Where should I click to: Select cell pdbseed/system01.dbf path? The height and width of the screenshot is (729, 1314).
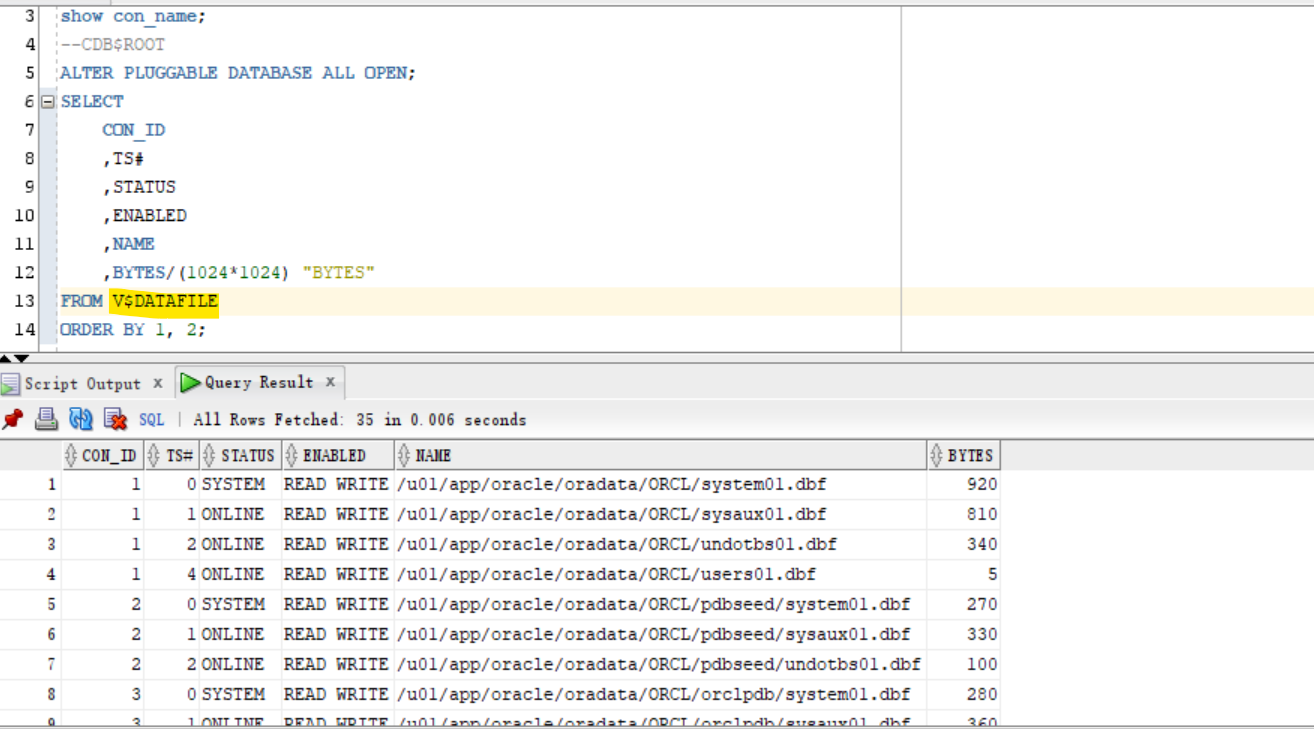(x=660, y=604)
